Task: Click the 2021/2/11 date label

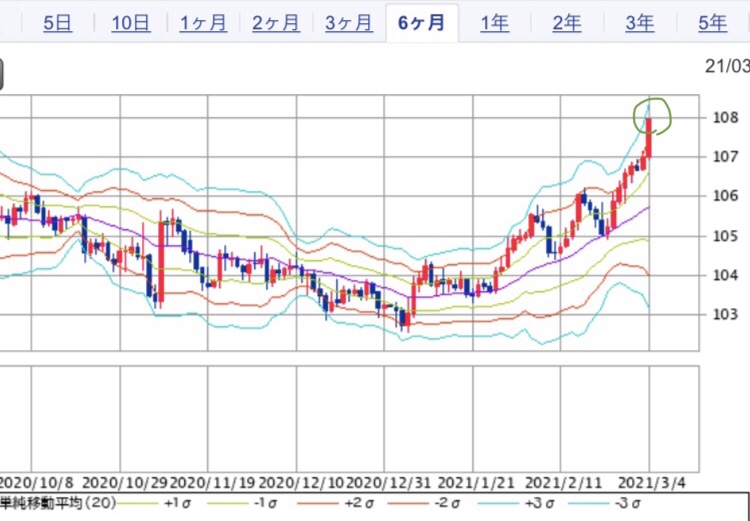Action: pyautogui.click(x=564, y=483)
